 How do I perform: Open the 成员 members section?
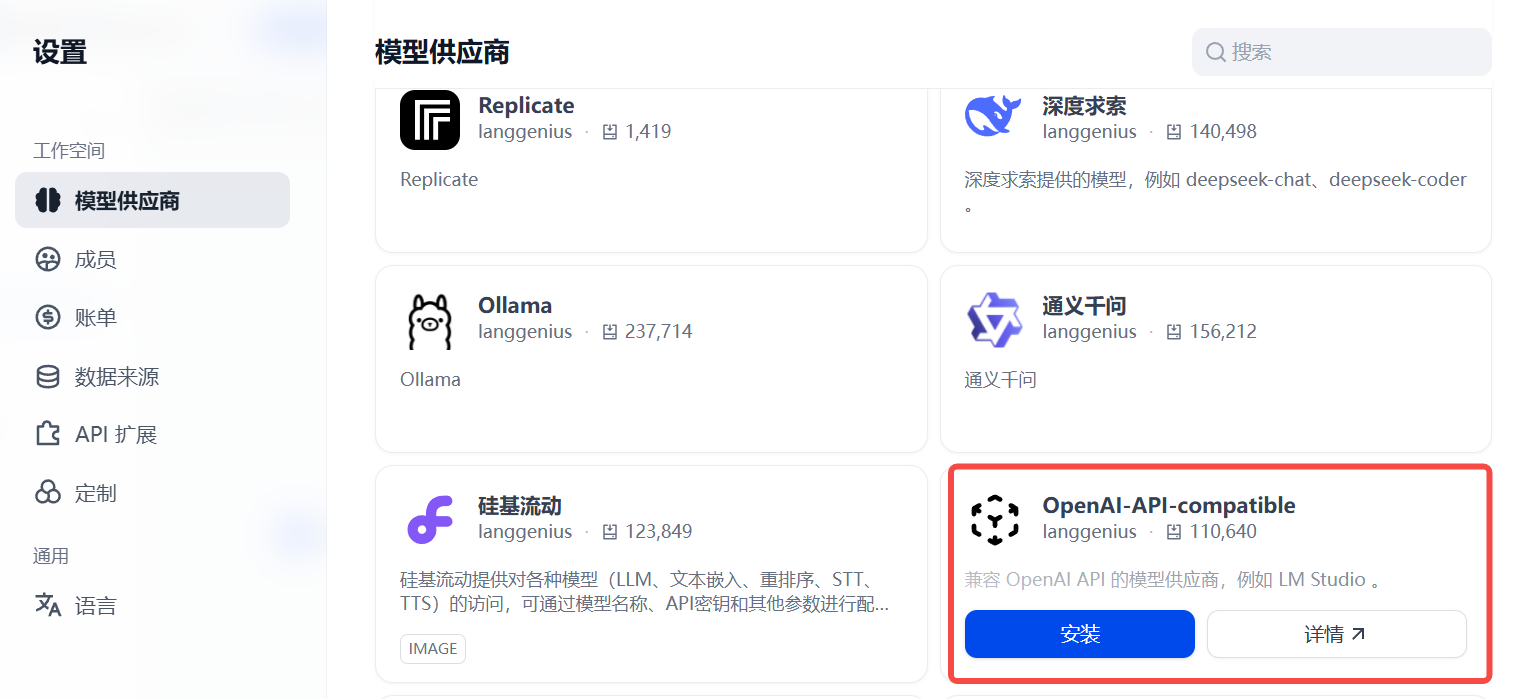click(95, 260)
